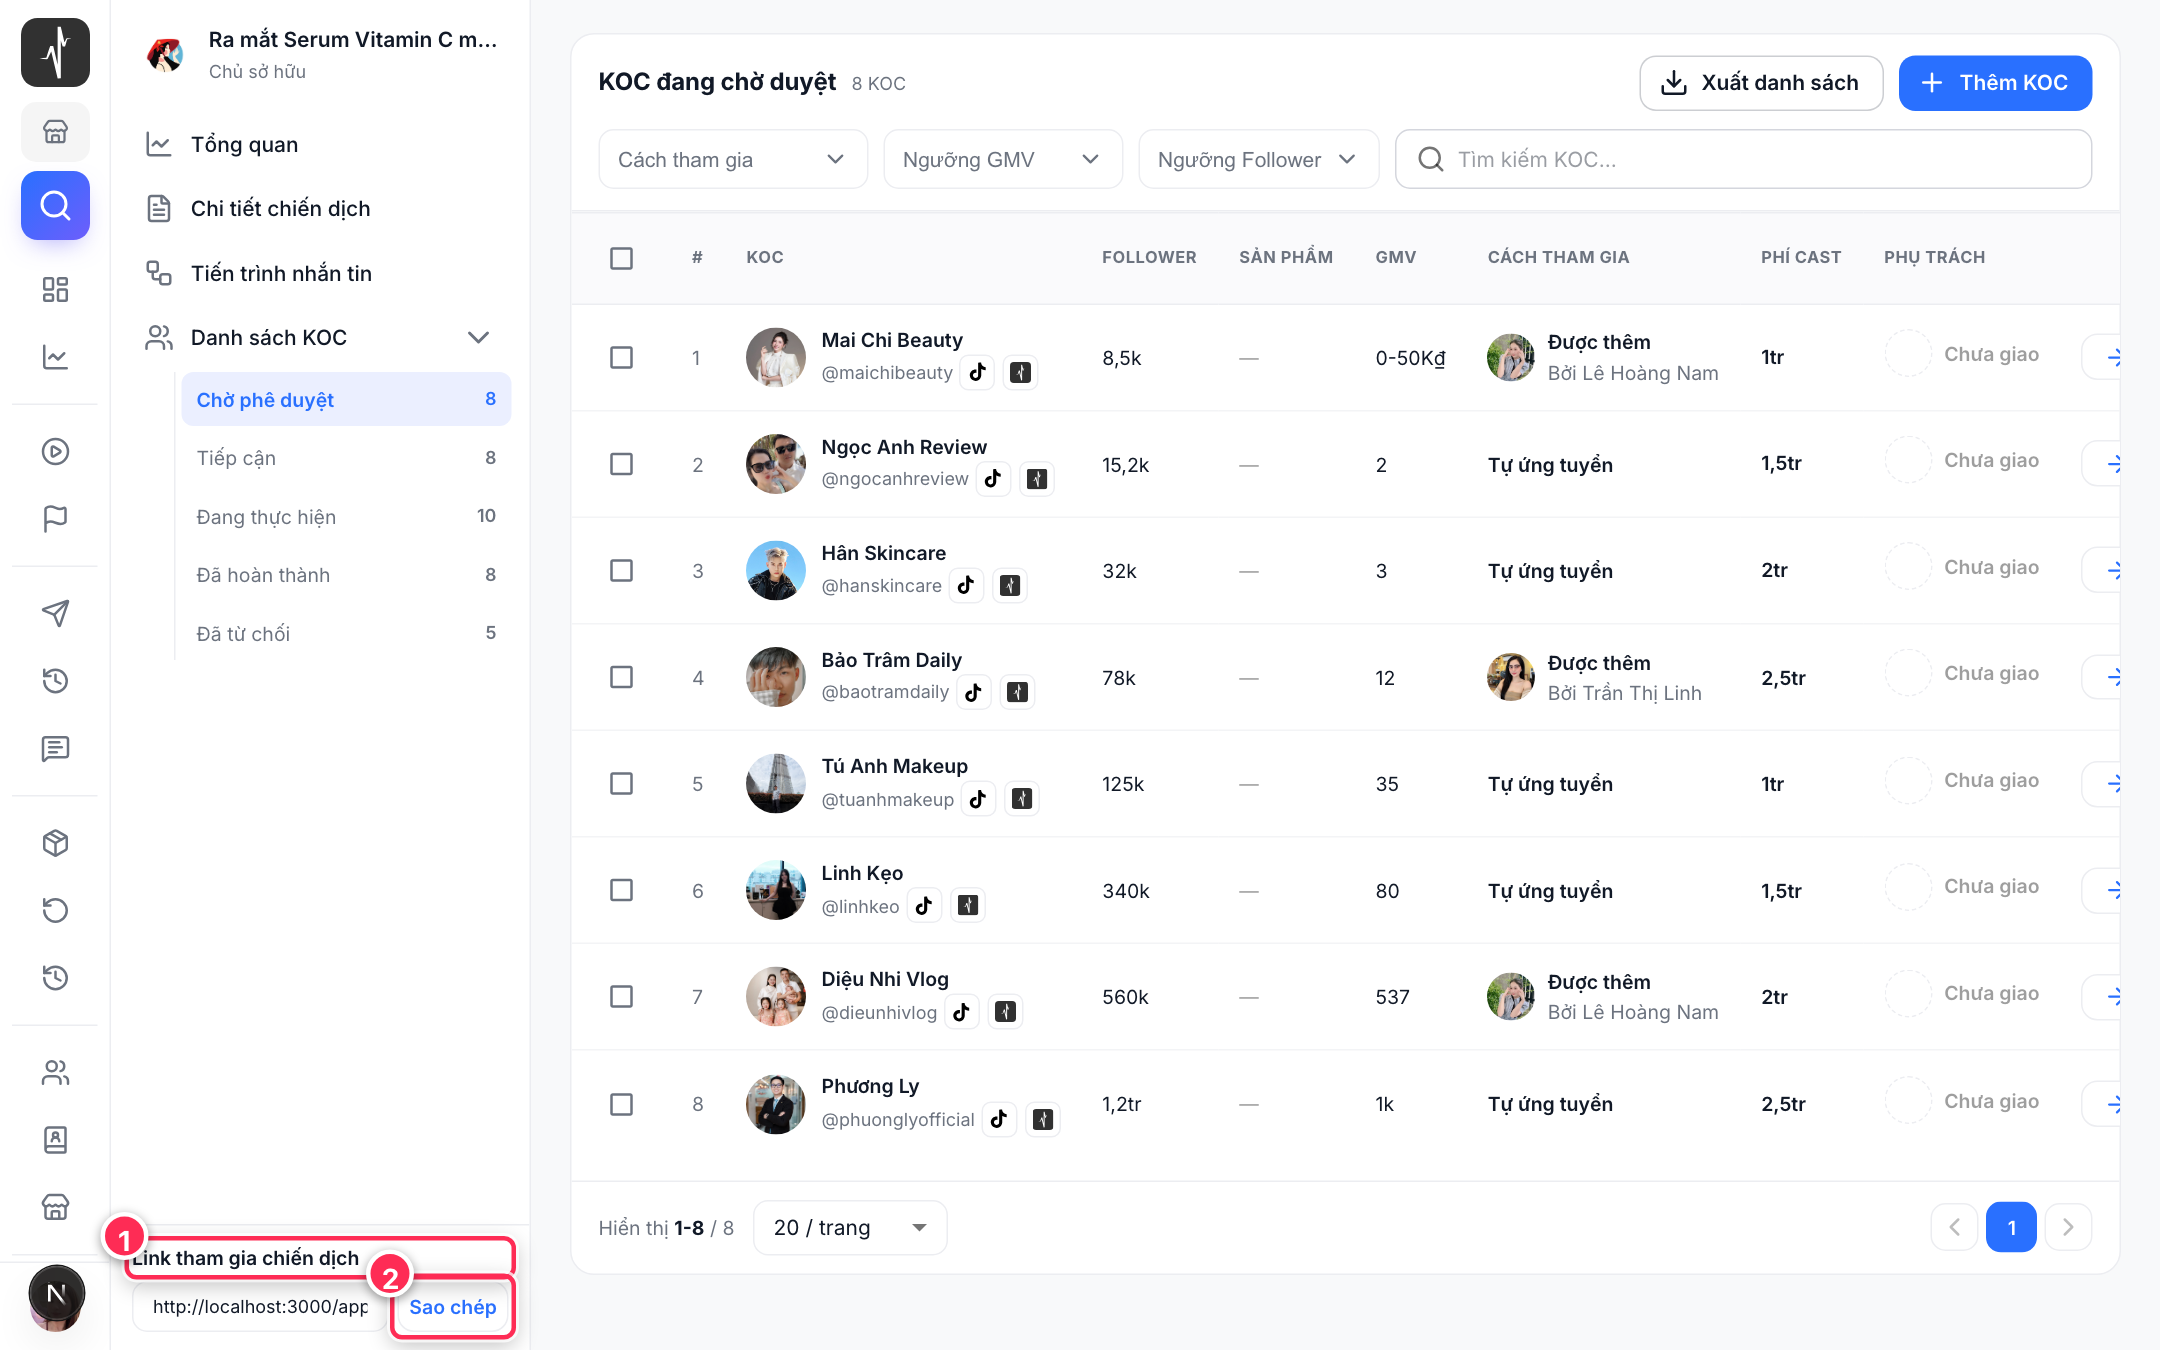The image size is (2160, 1350).
Task: Open the play circle icon in sidebar
Action: point(55,451)
